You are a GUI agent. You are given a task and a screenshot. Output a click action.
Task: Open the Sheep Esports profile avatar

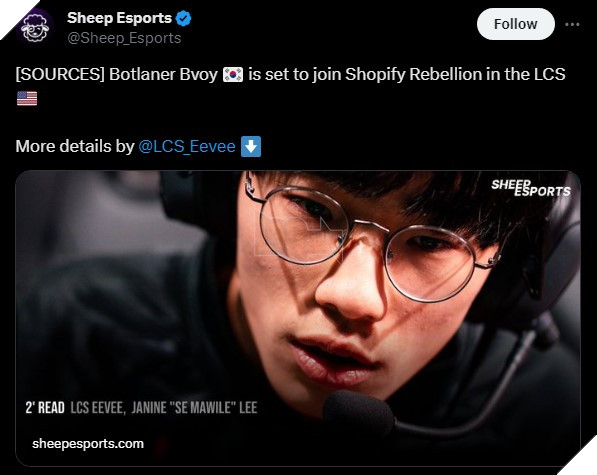pyautogui.click(x=36, y=27)
